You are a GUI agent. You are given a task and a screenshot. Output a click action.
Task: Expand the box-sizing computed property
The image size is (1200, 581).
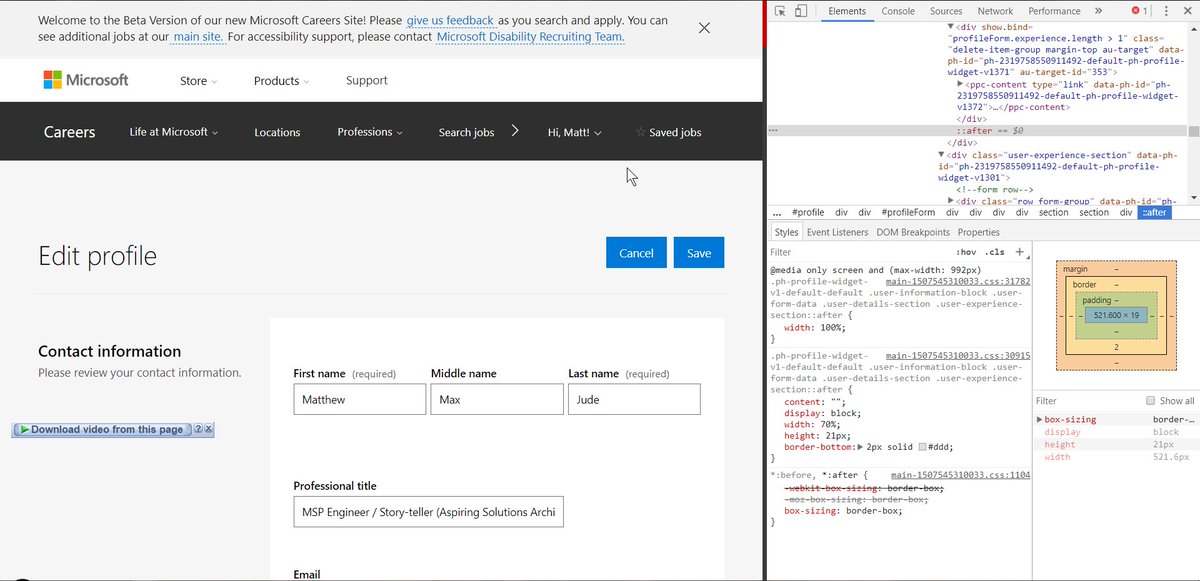[1039, 420]
